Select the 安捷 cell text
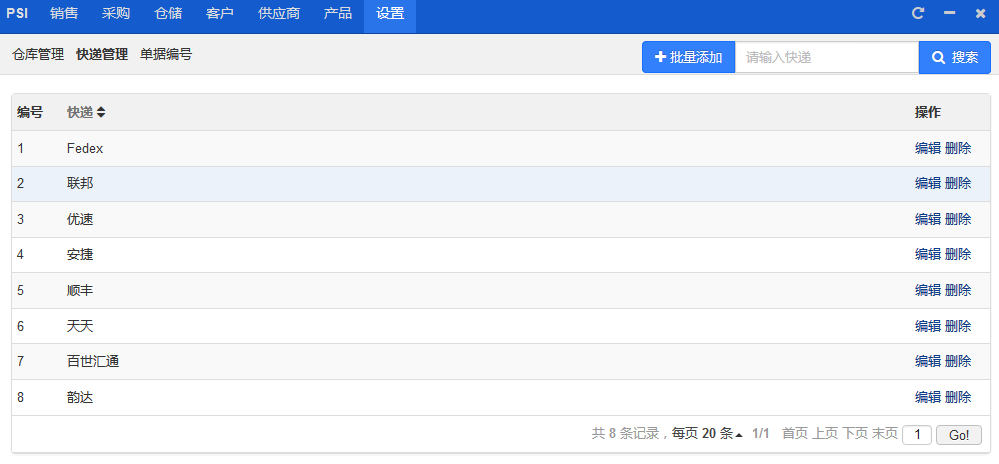Viewport: 999px width, 464px height. click(x=80, y=255)
